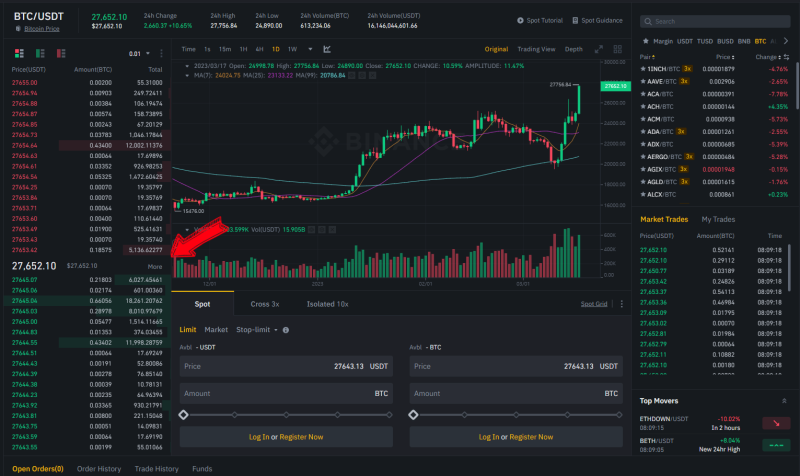Switch to the Isolated 10x tab

click(x=328, y=304)
